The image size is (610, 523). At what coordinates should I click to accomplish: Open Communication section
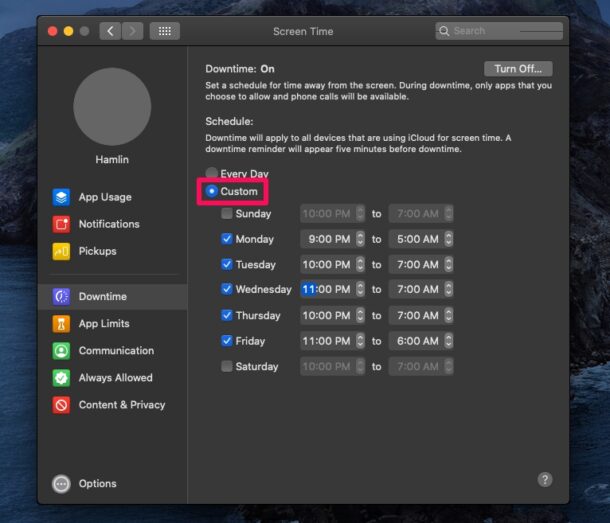pos(113,351)
